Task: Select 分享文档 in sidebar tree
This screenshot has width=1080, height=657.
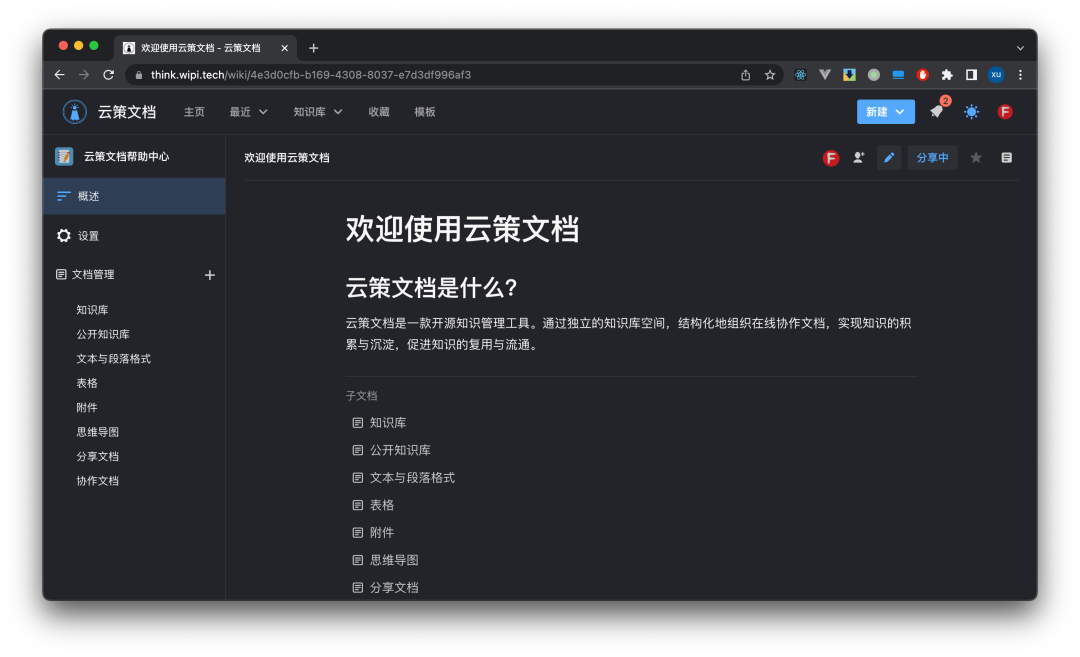Action: pyautogui.click(x=98, y=457)
